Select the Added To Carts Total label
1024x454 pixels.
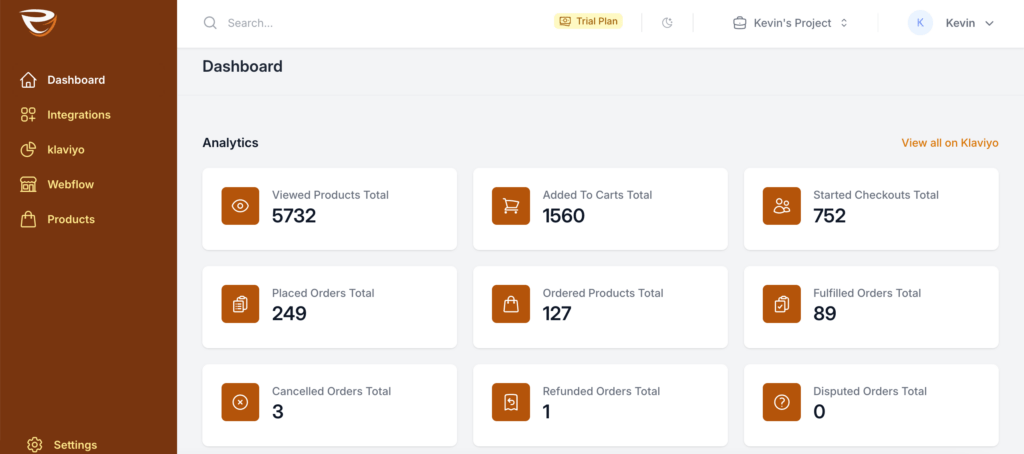(597, 195)
